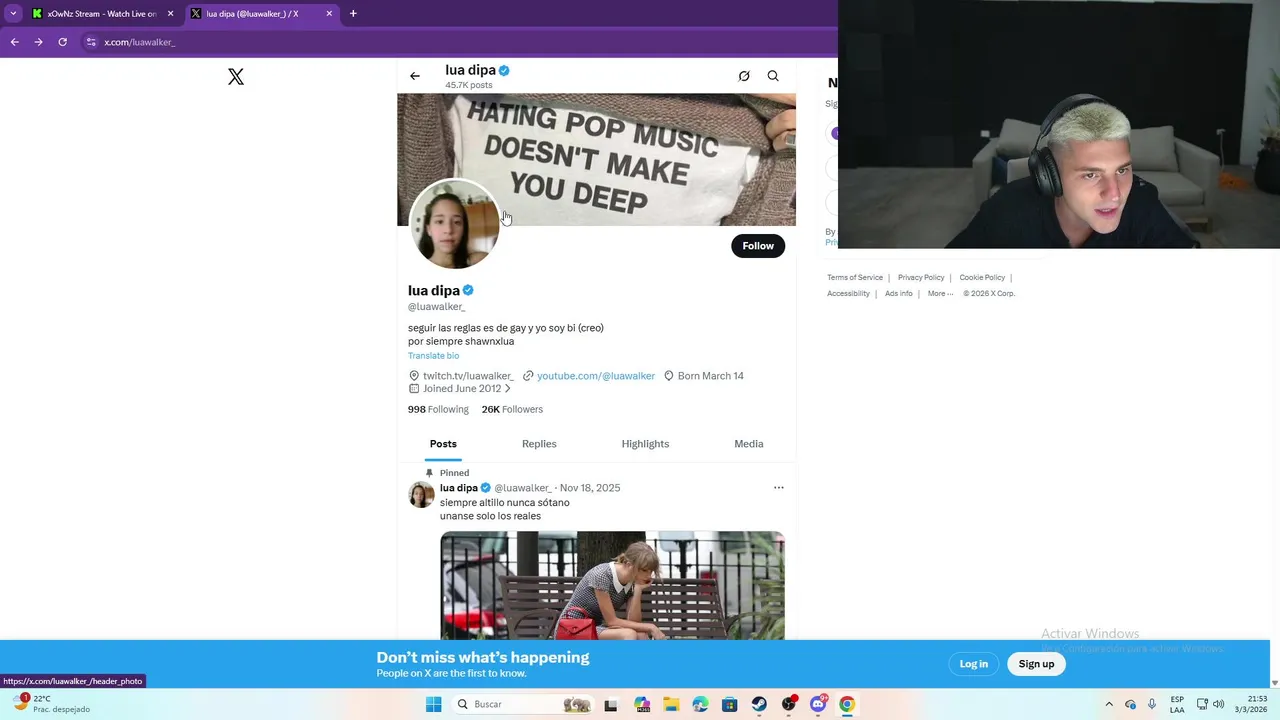Click the profile search magnifier icon

(x=773, y=76)
